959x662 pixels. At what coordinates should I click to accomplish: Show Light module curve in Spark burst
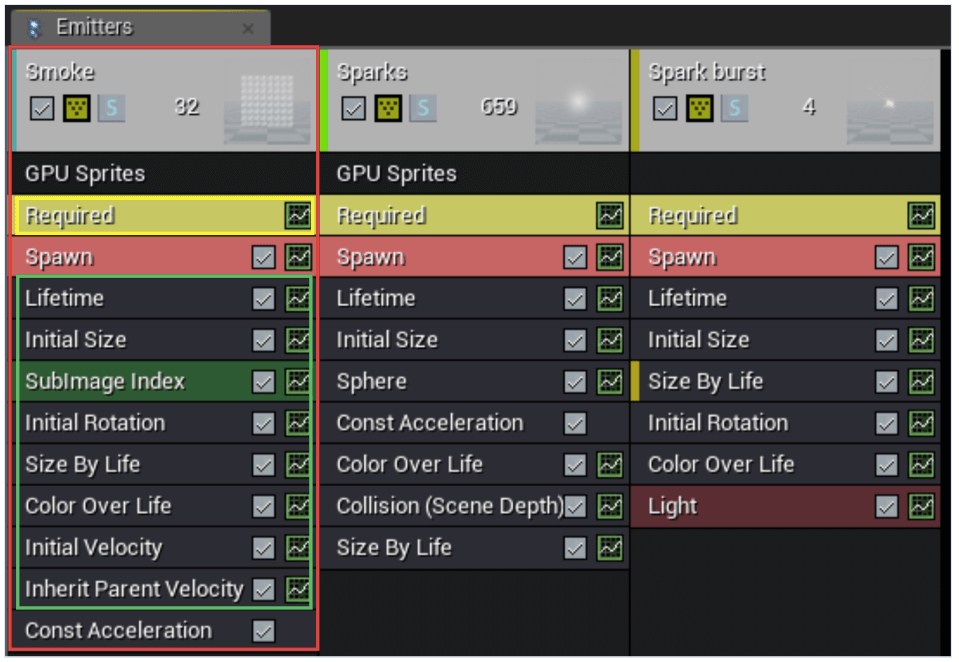pos(921,506)
